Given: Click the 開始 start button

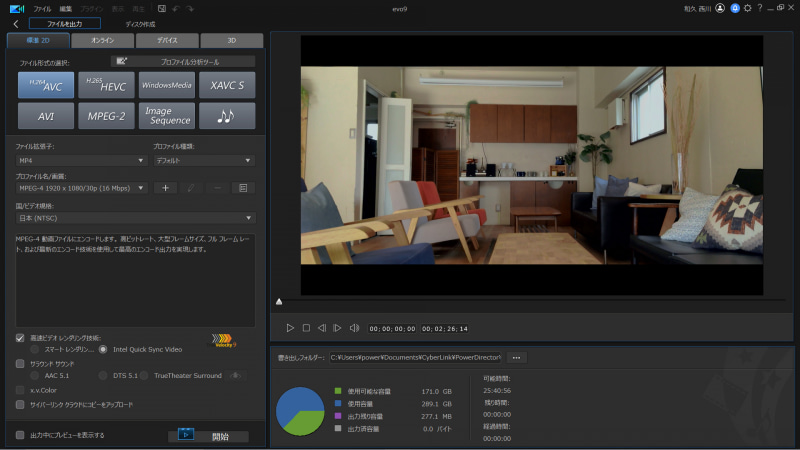Looking at the screenshot, I should click(208, 436).
